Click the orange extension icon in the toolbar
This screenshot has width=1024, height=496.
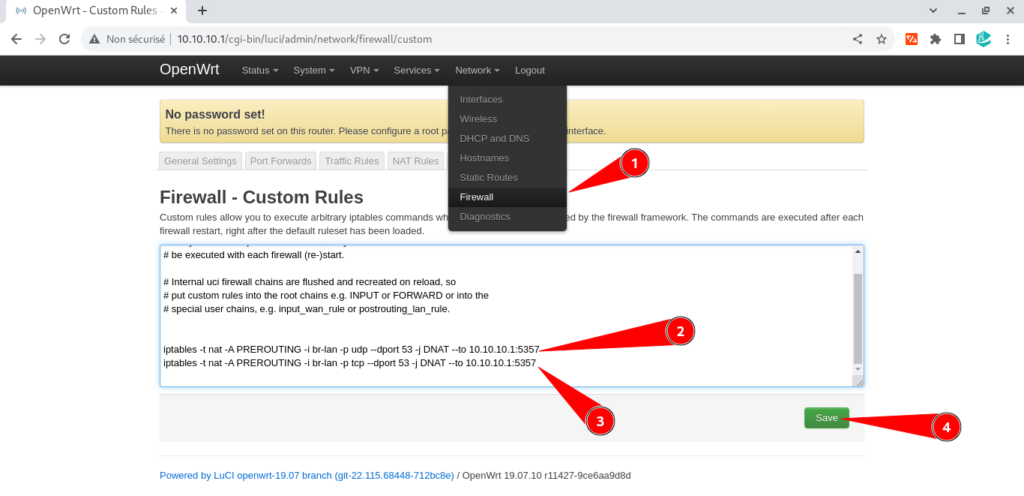pos(911,39)
